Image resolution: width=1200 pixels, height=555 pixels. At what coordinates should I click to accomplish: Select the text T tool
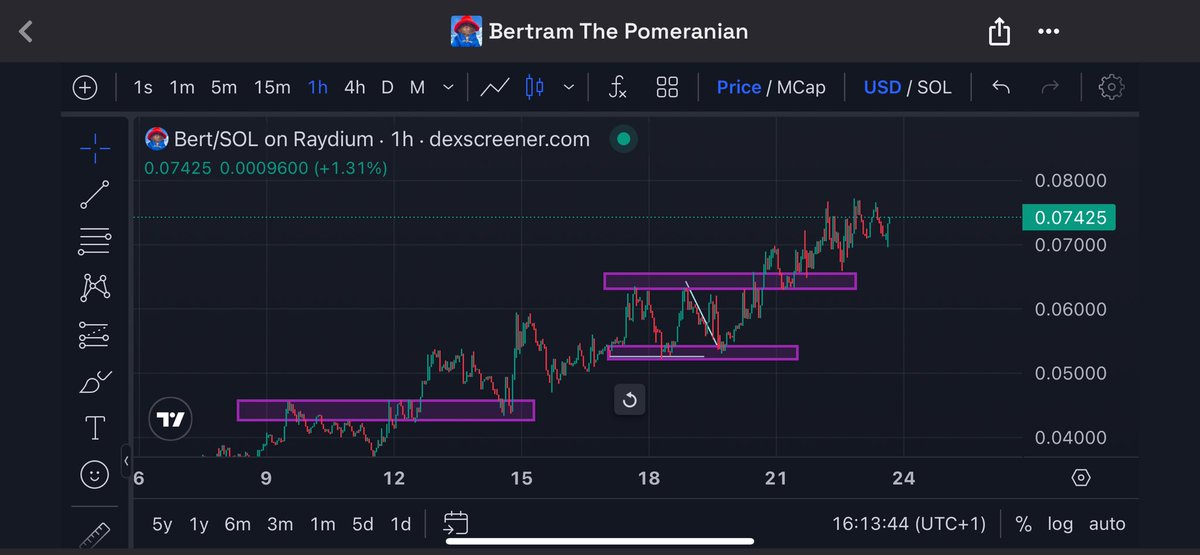click(95, 428)
